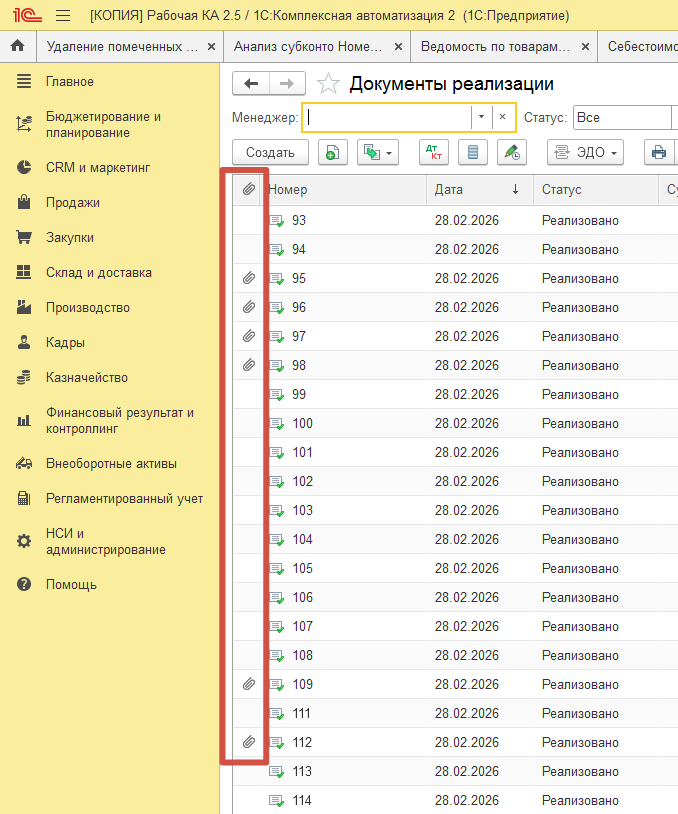Click the Реализовано status of document 99
The image size is (678, 814).
[580, 395]
